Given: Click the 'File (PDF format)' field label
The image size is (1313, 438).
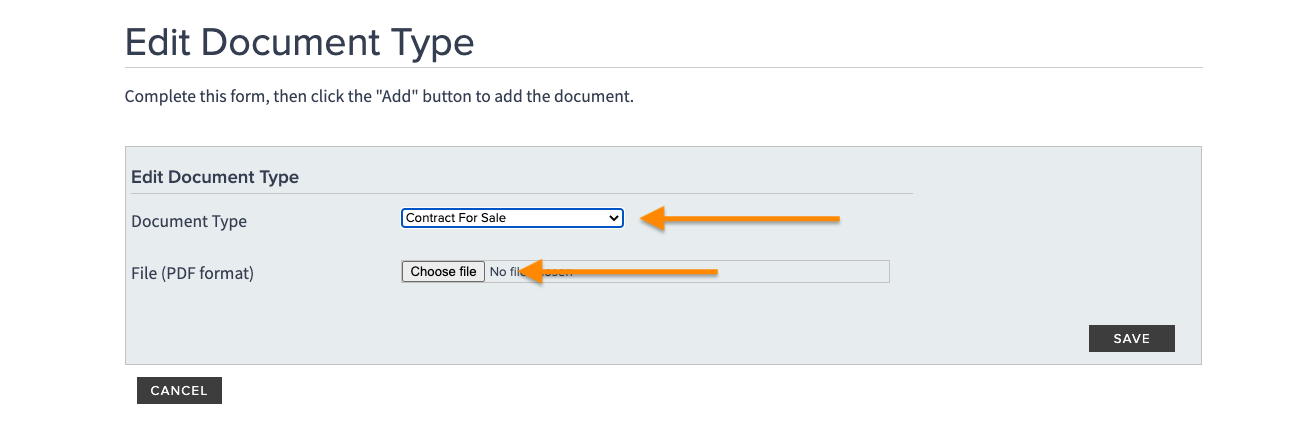Looking at the screenshot, I should pos(193,272).
